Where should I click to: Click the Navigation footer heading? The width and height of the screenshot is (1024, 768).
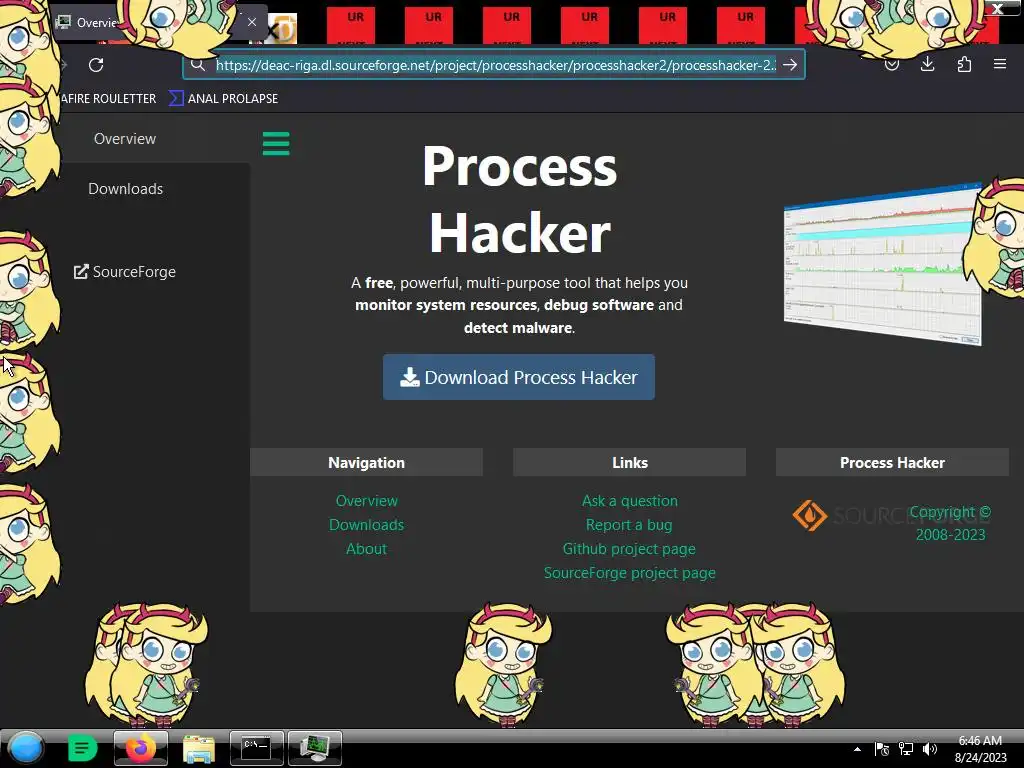point(366,462)
